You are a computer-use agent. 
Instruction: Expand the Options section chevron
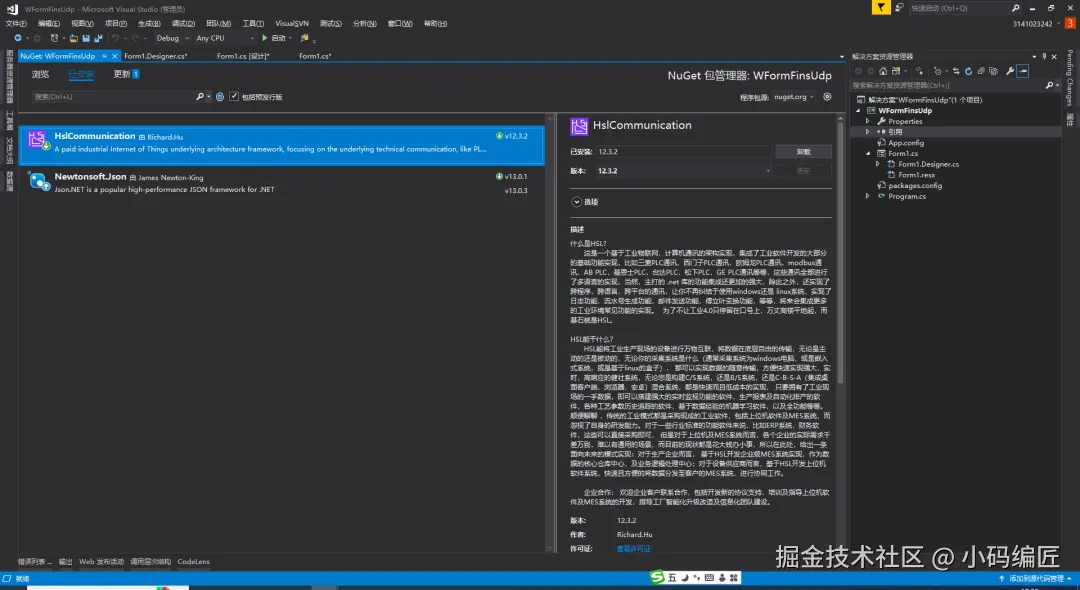click(x=577, y=202)
